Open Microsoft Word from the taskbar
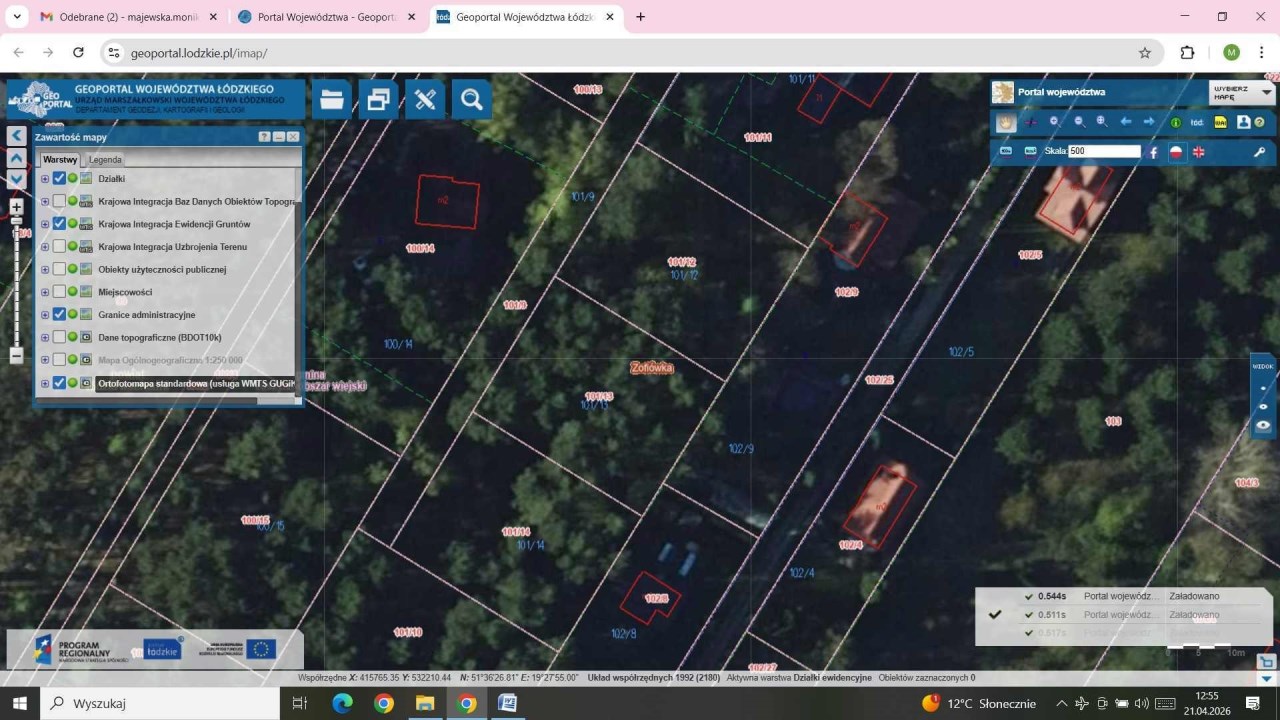Screen dimensions: 1280x720 (x=507, y=703)
